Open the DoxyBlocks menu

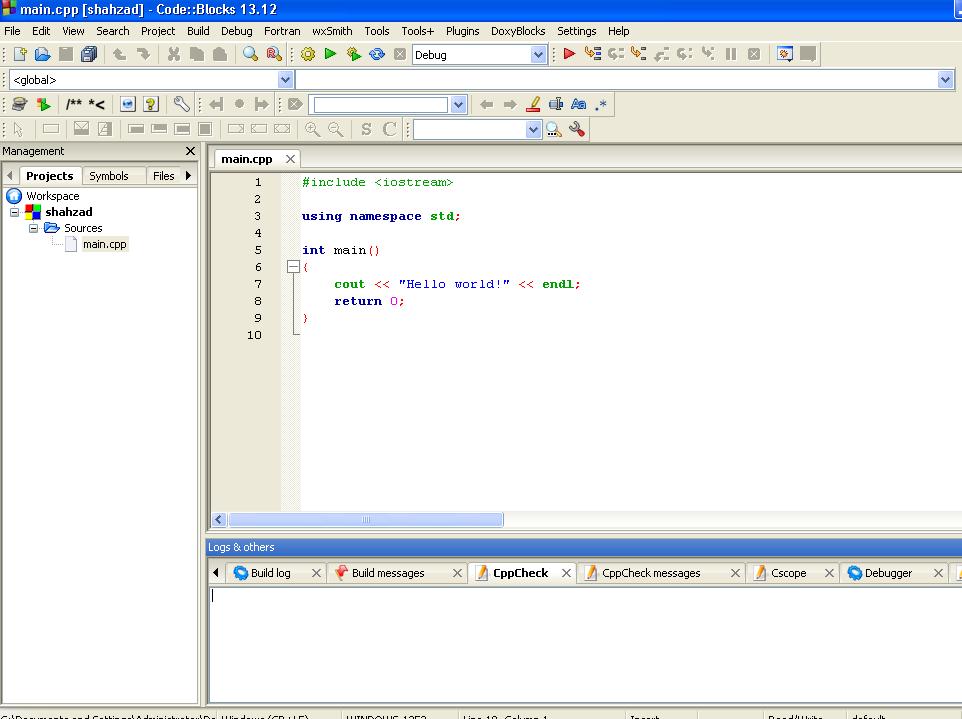518,31
